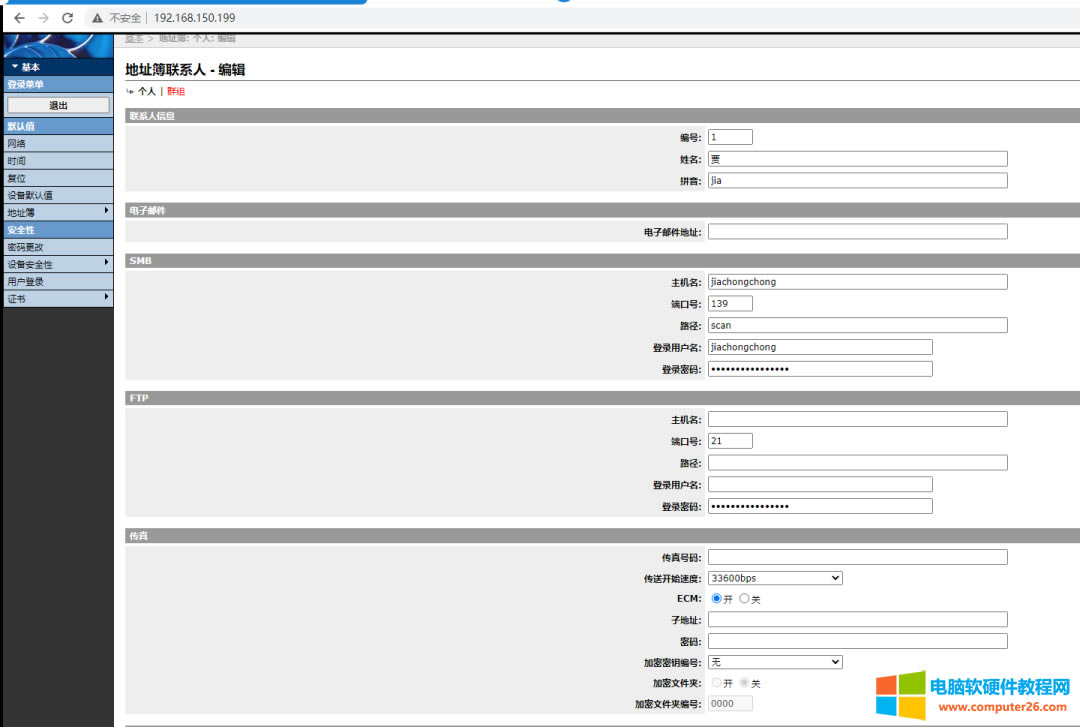The image size is (1080, 727).
Task: Click the 退出 logout button
Action: coord(58,105)
